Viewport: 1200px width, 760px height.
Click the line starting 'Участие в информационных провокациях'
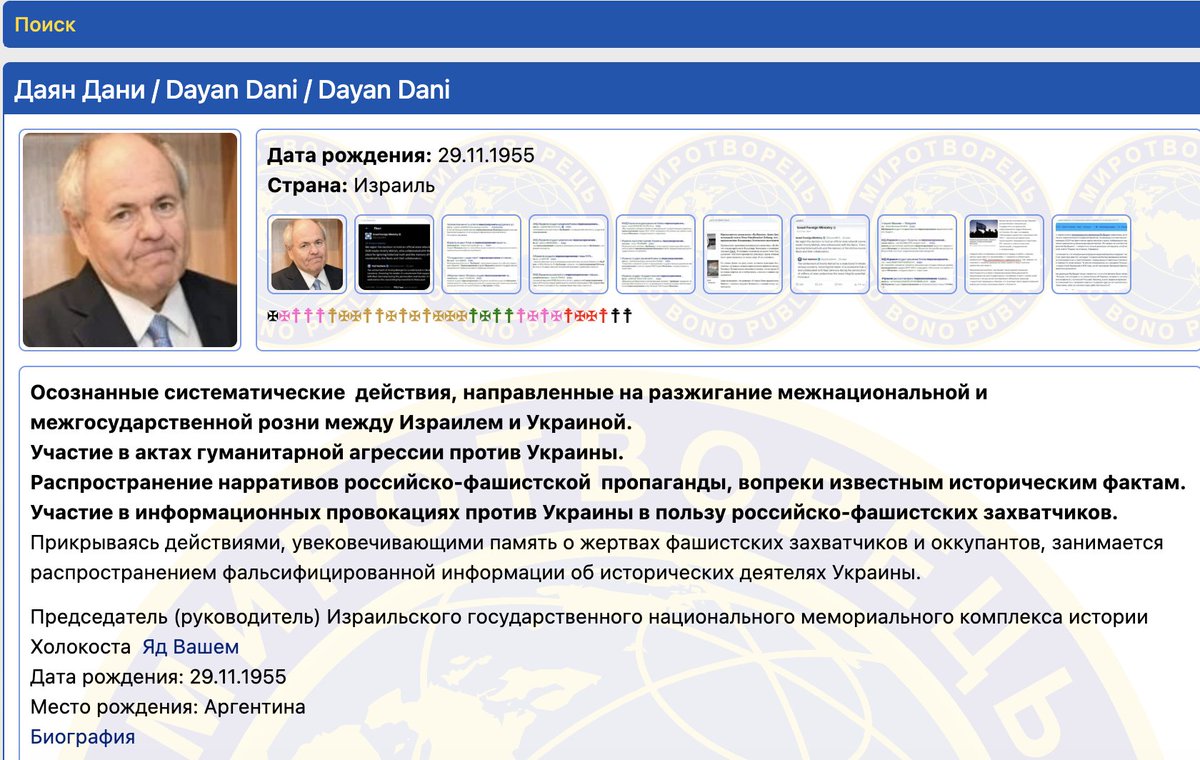click(x=574, y=513)
